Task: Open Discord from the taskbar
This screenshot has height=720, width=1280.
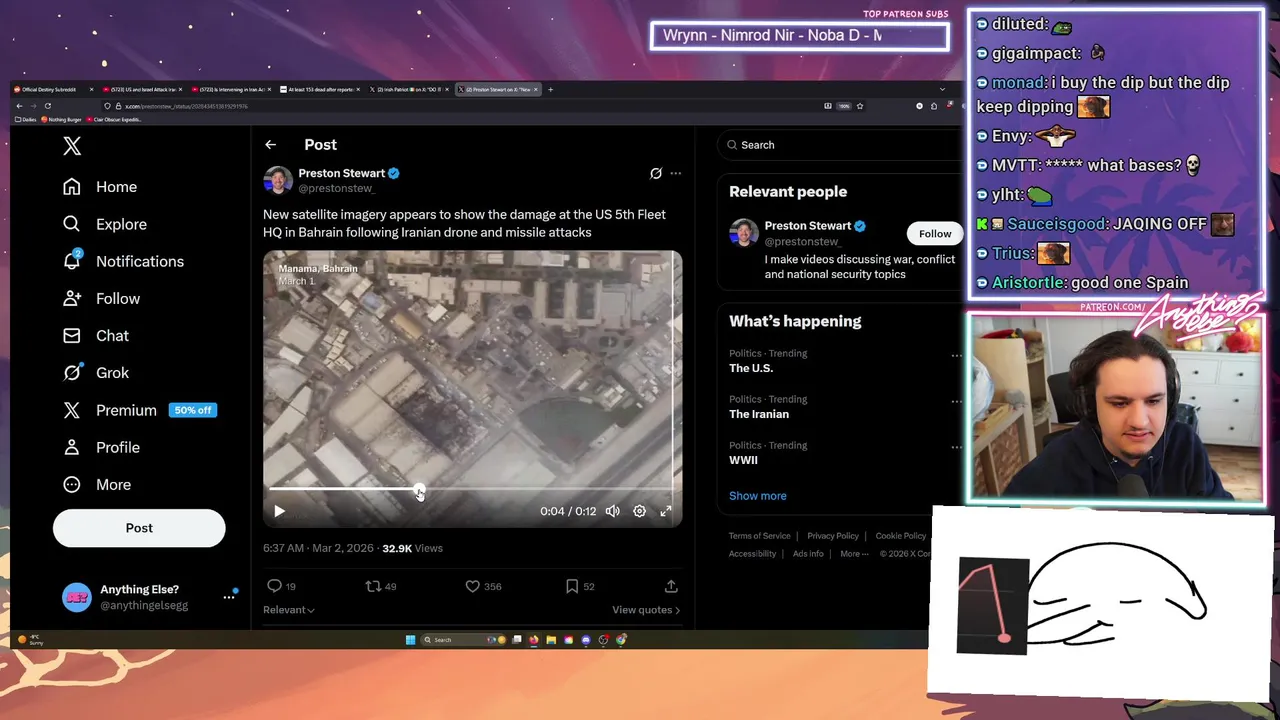Action: tap(586, 640)
